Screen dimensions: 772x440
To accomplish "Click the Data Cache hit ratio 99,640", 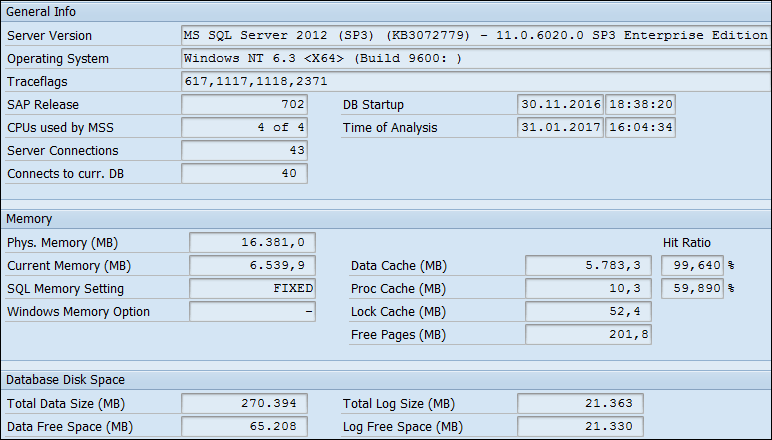I will point(692,265).
